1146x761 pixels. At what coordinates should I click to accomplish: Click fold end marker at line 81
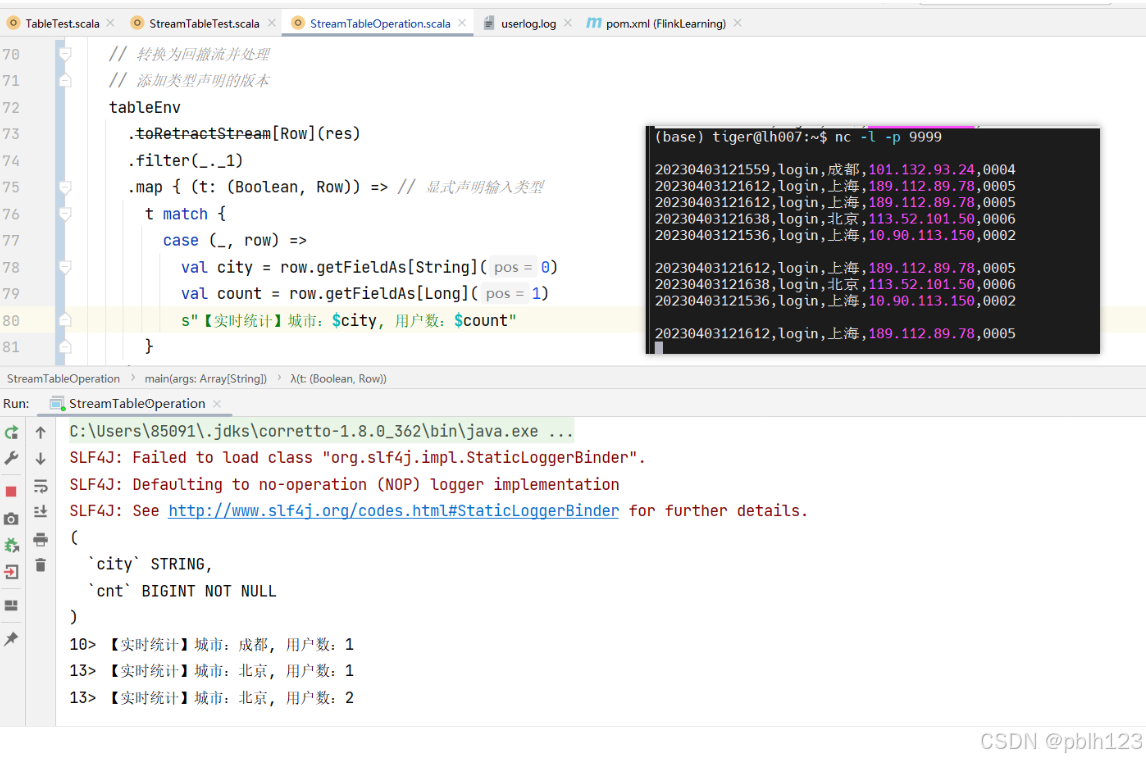(65, 347)
